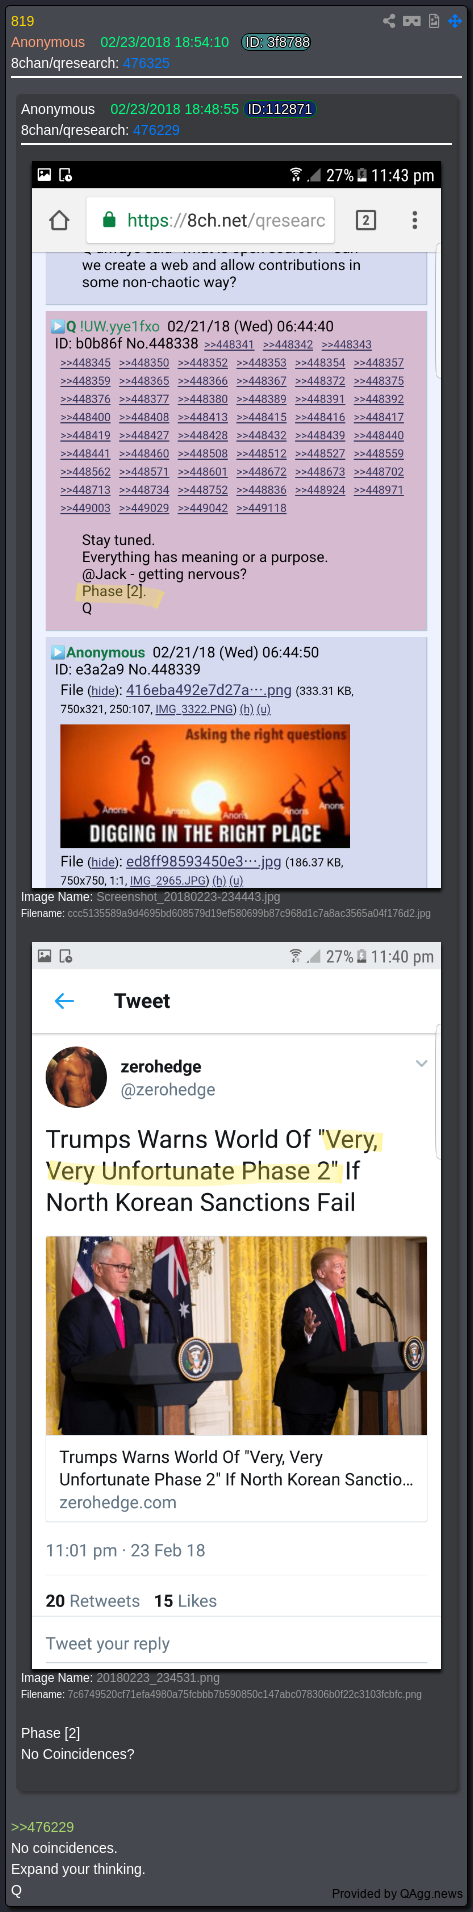
Task: Click the >>476229 reply reference
Action: 42,1827
